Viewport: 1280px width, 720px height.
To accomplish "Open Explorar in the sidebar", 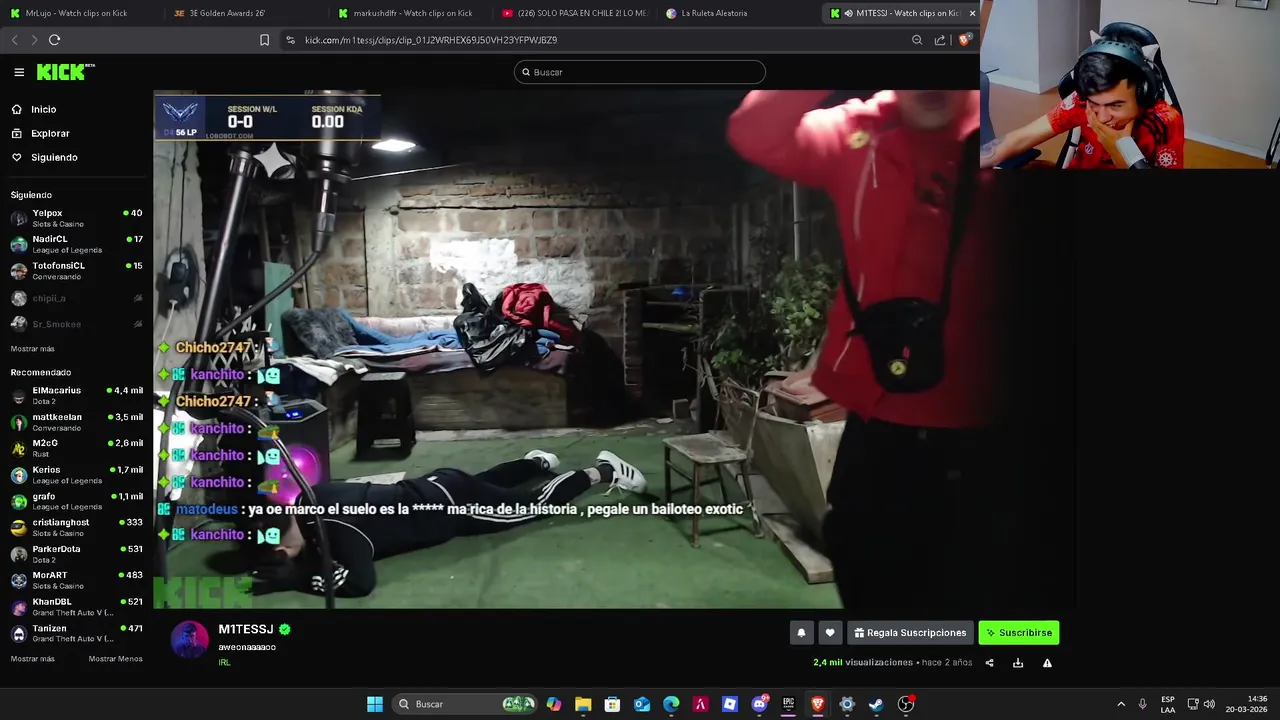I will 50,133.
